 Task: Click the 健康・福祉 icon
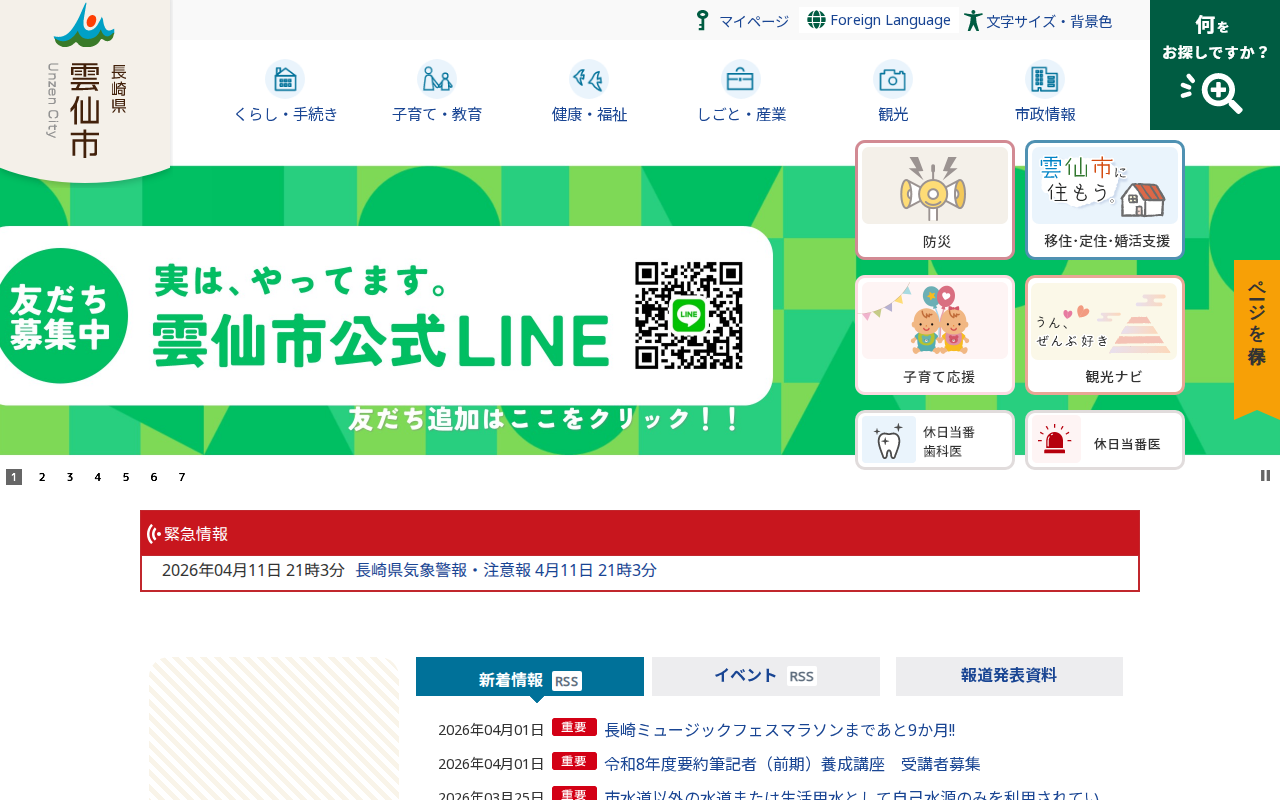point(589,78)
